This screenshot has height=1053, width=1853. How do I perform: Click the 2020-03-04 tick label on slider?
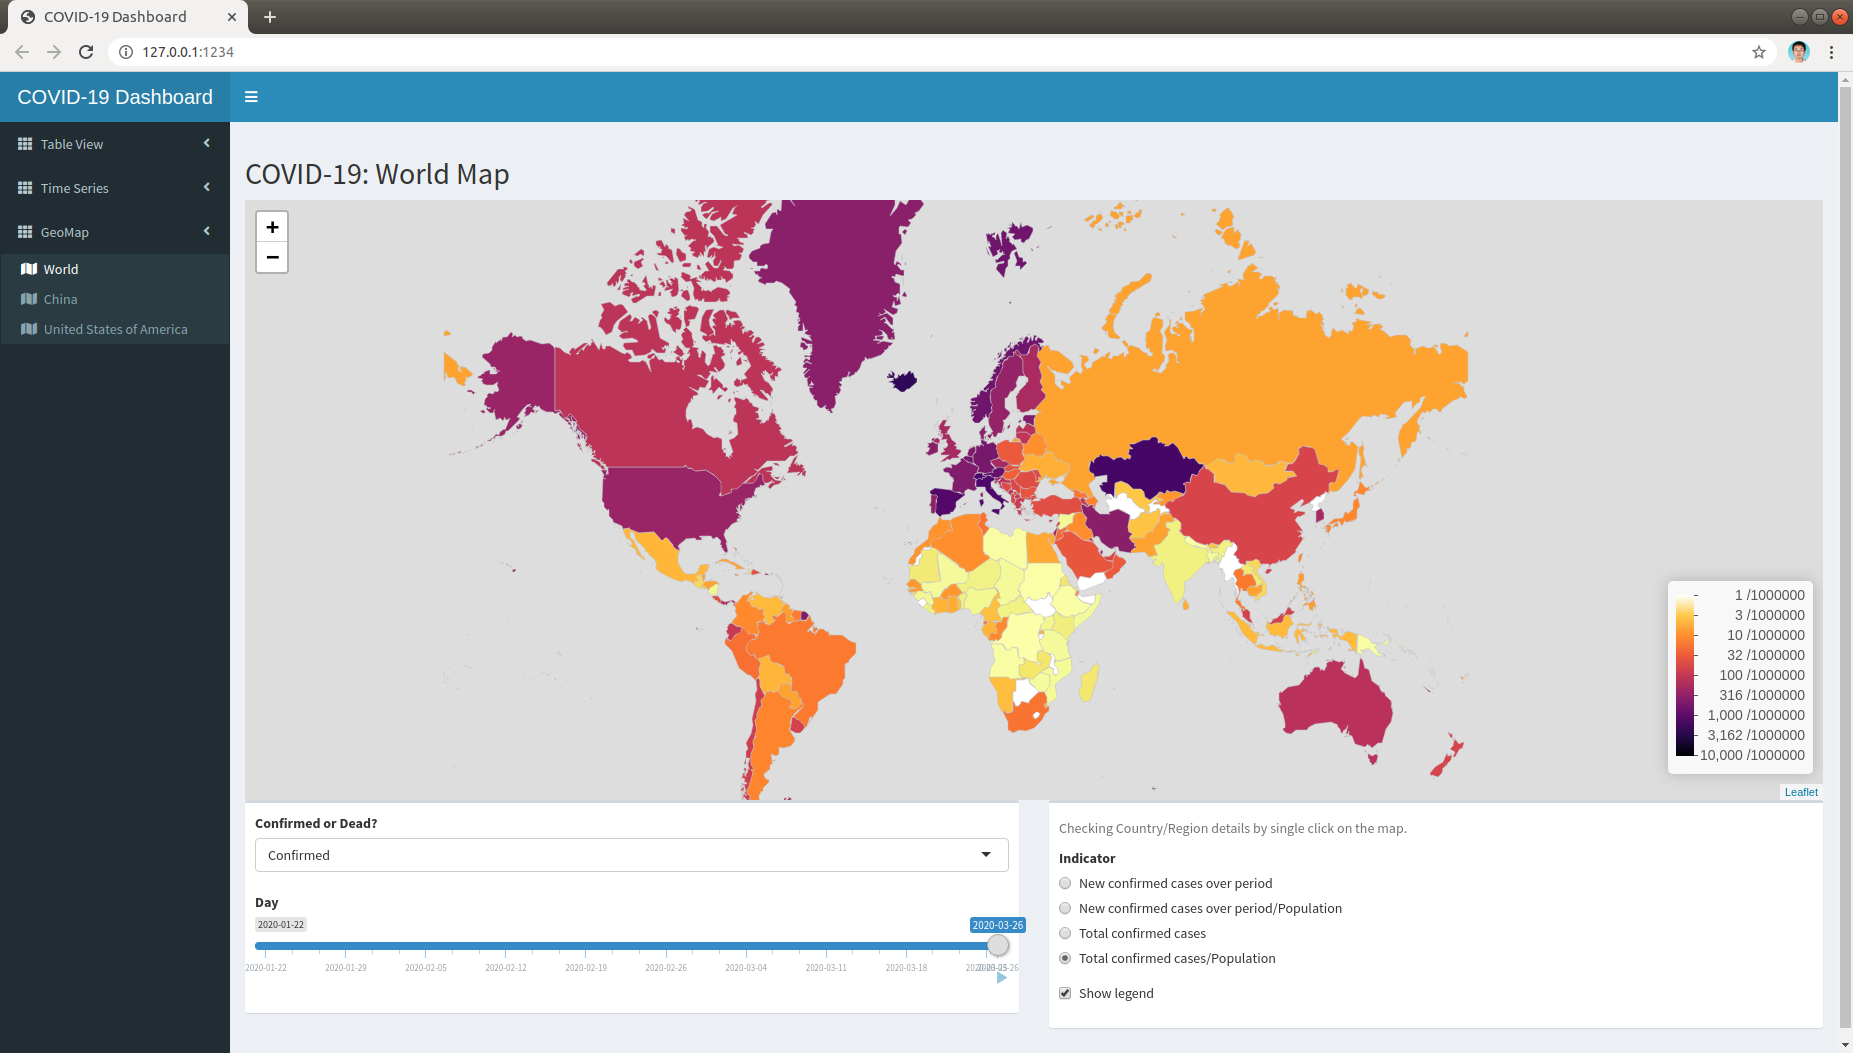point(746,968)
